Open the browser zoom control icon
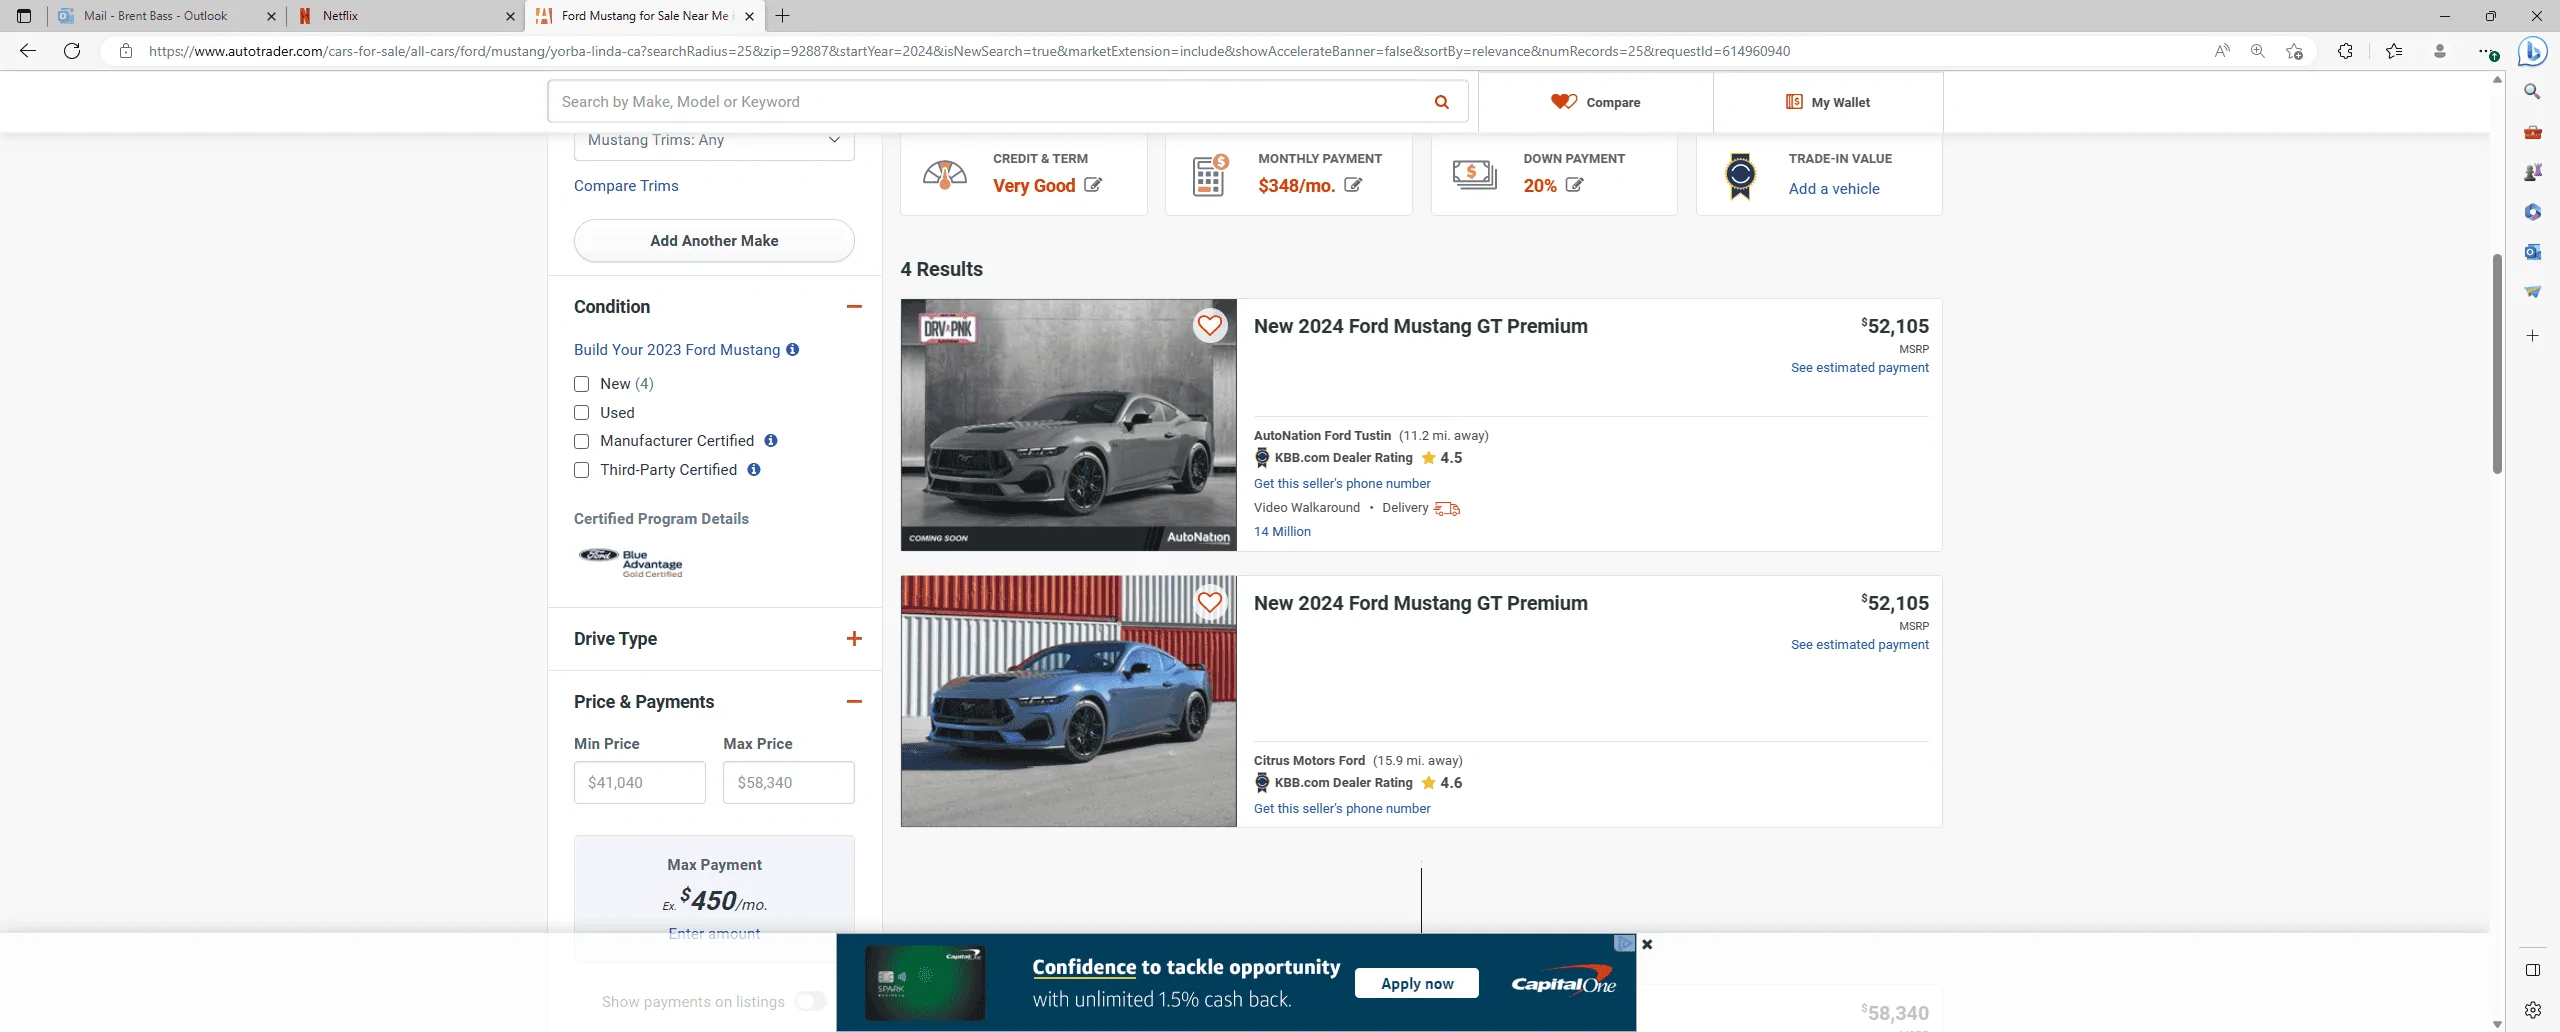 coord(2258,51)
